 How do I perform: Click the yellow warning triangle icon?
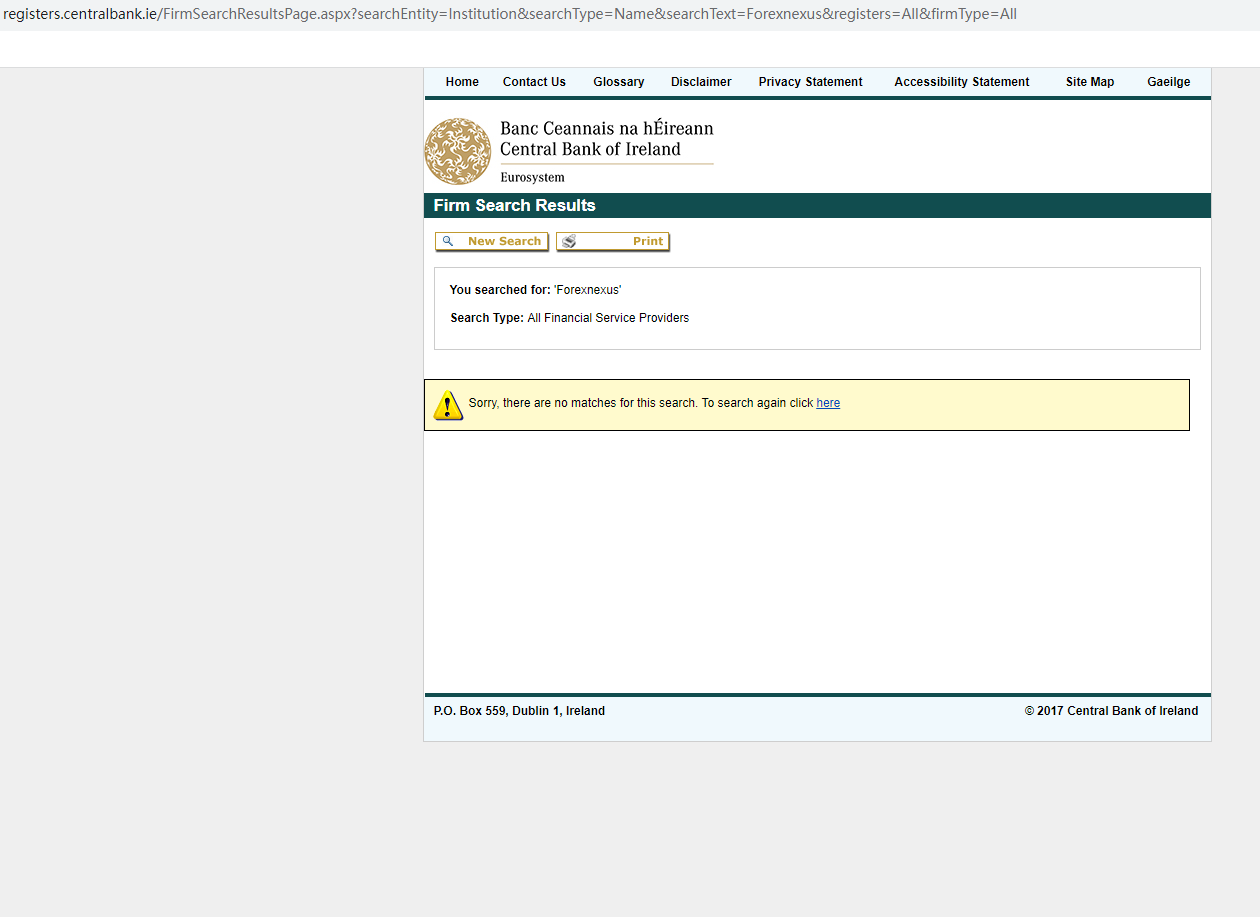(447, 405)
